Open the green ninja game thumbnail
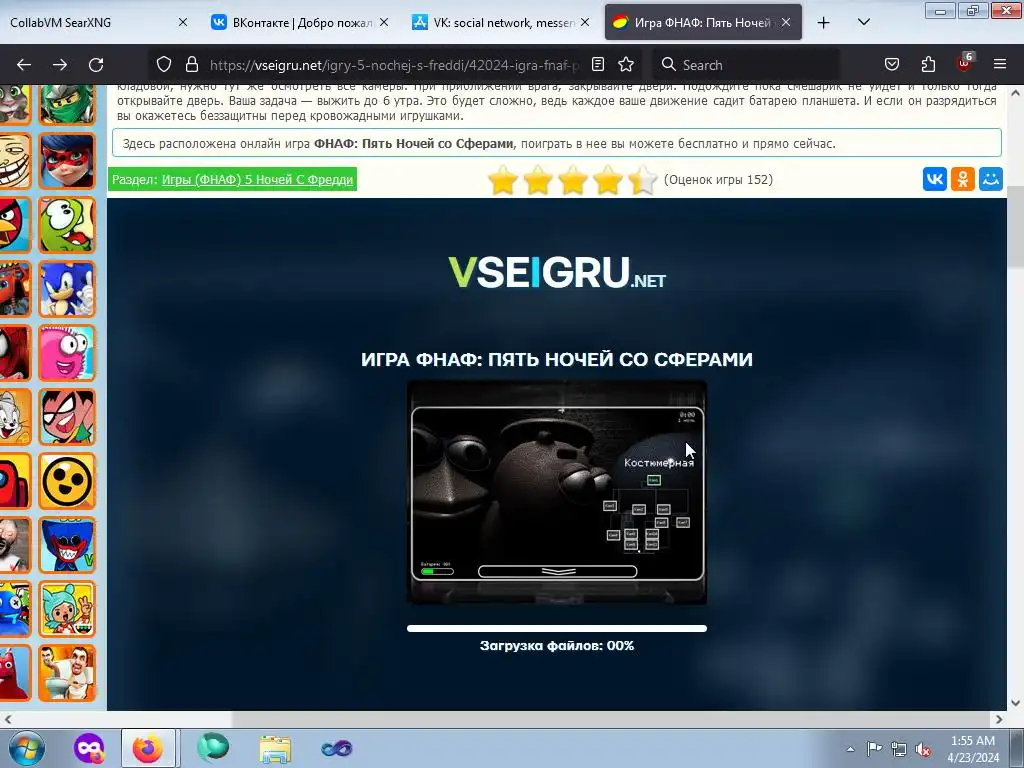 67,104
